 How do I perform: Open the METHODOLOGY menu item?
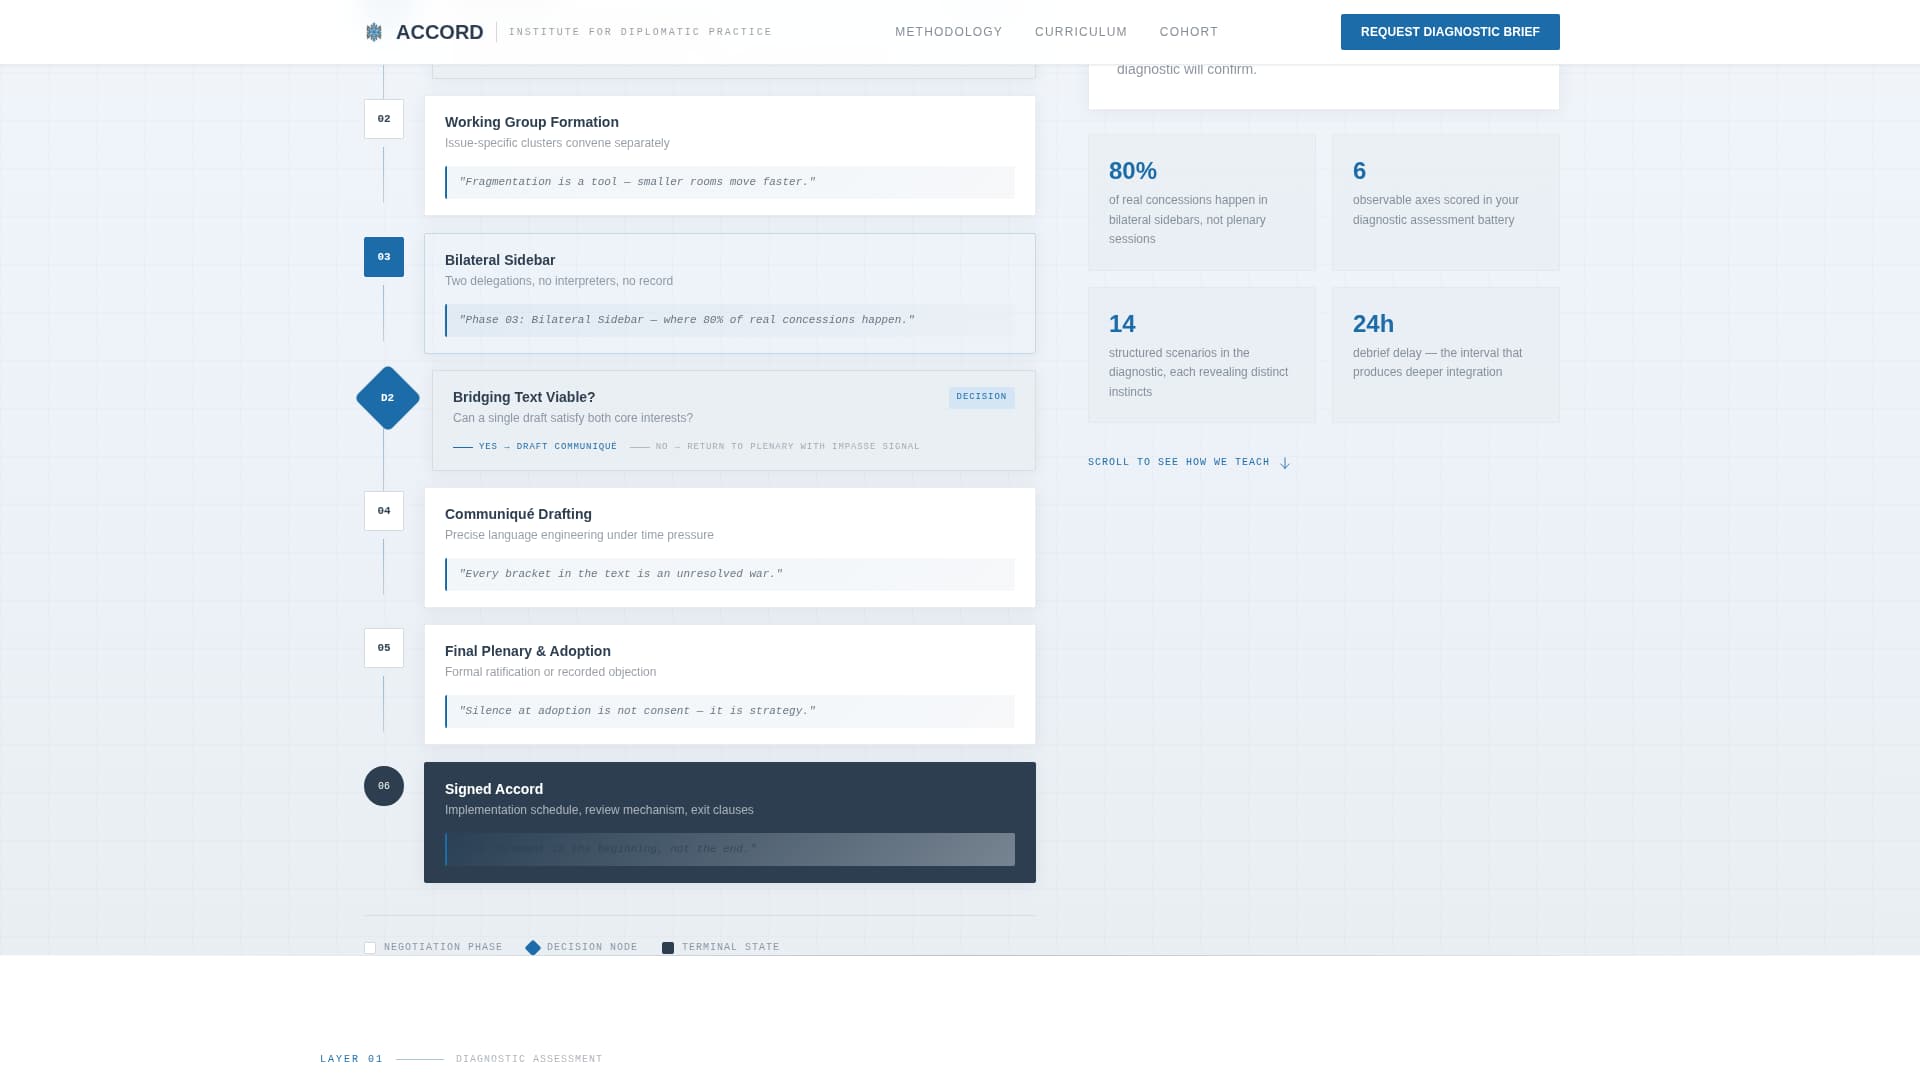coord(948,31)
